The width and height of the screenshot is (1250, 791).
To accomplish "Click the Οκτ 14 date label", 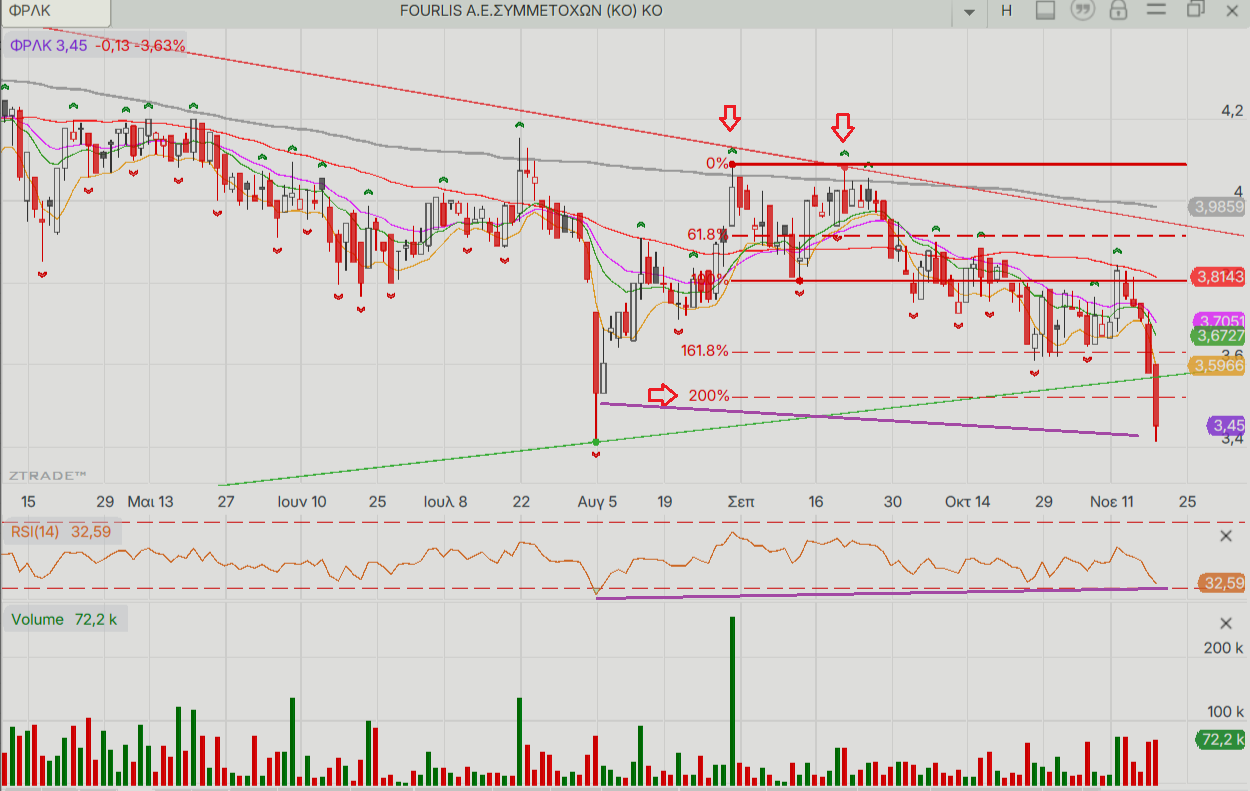I will (968, 501).
